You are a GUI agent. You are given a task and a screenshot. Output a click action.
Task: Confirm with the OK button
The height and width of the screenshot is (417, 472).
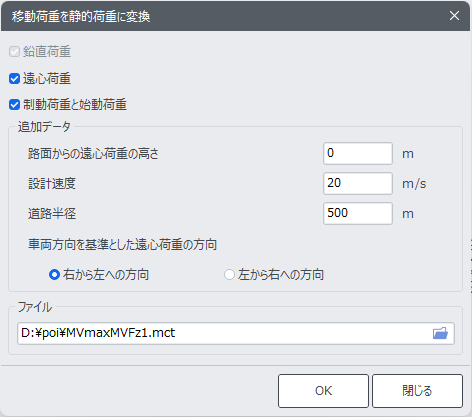(x=323, y=391)
